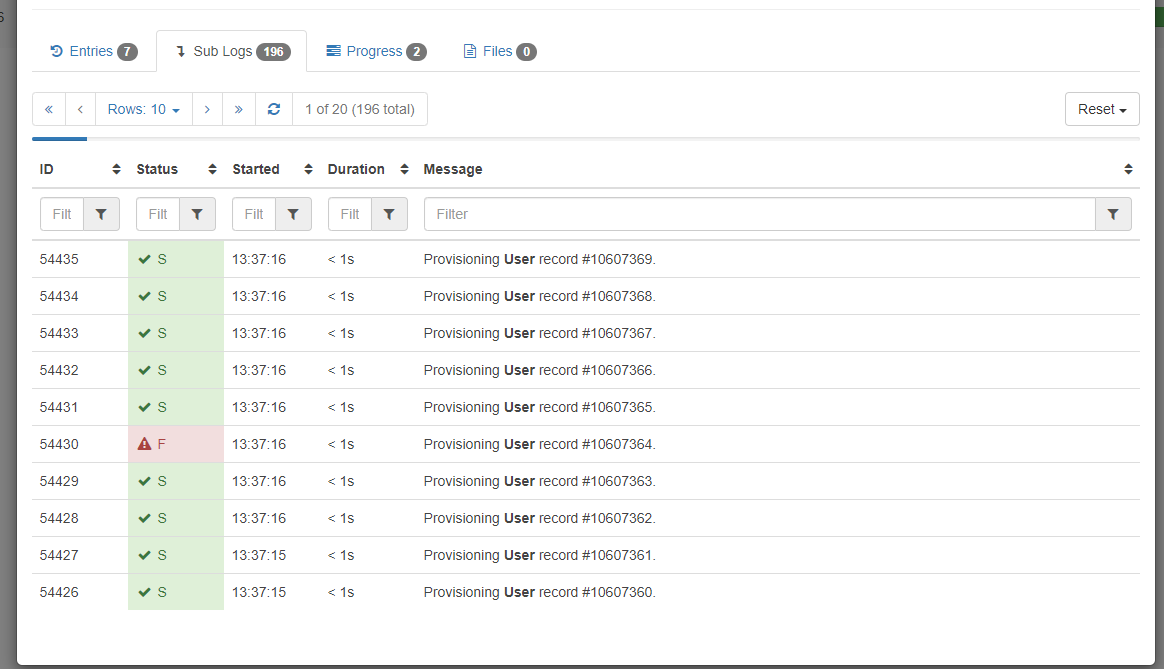Sort rows by the Duration column
Screen dimensions: 1164x669
402,169
